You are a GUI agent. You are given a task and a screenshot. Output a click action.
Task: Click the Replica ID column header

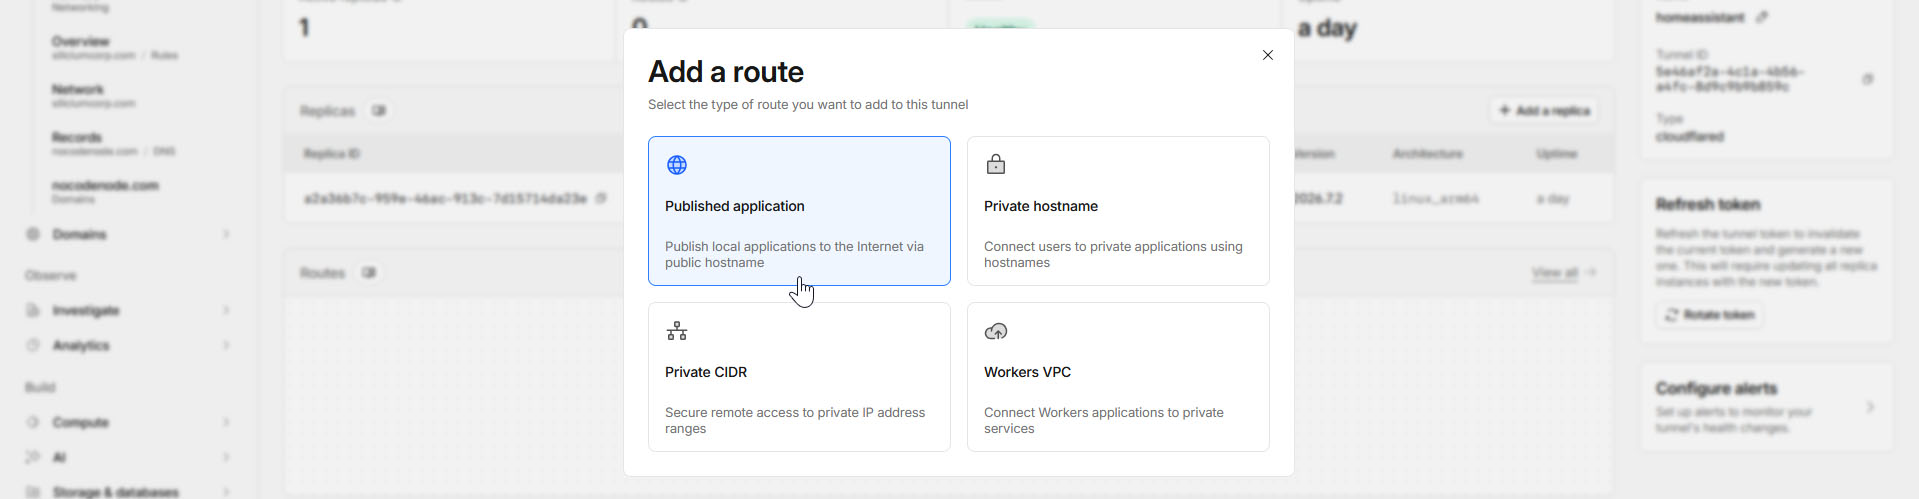332,153
